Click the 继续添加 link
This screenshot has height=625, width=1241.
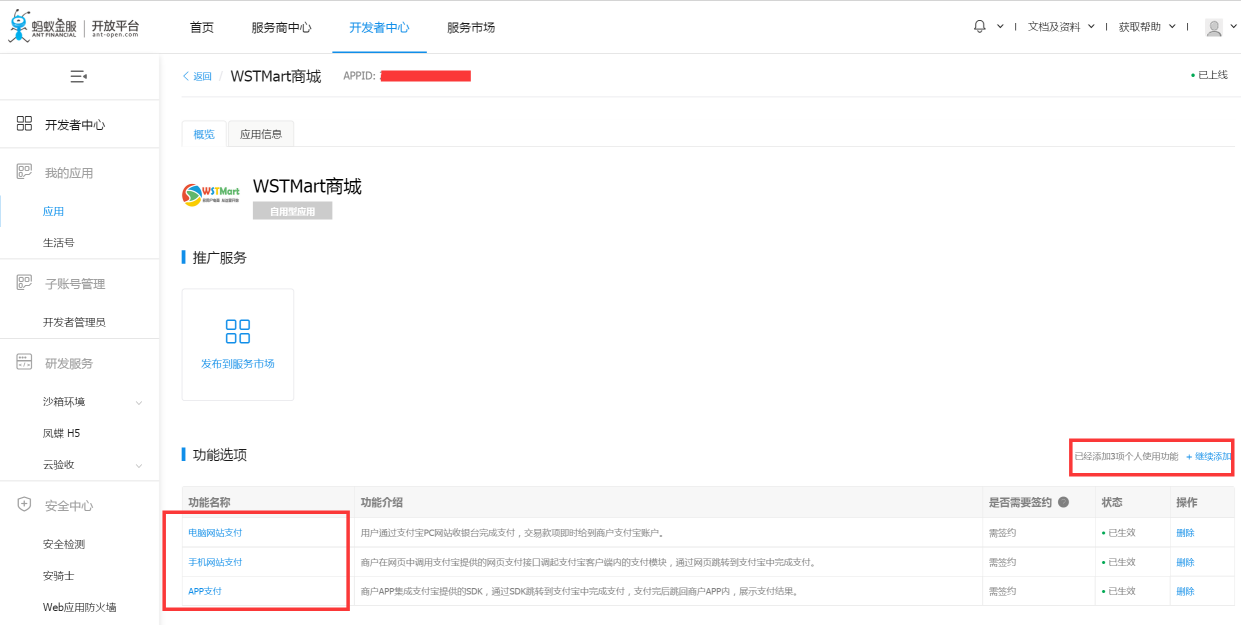click(x=1208, y=457)
